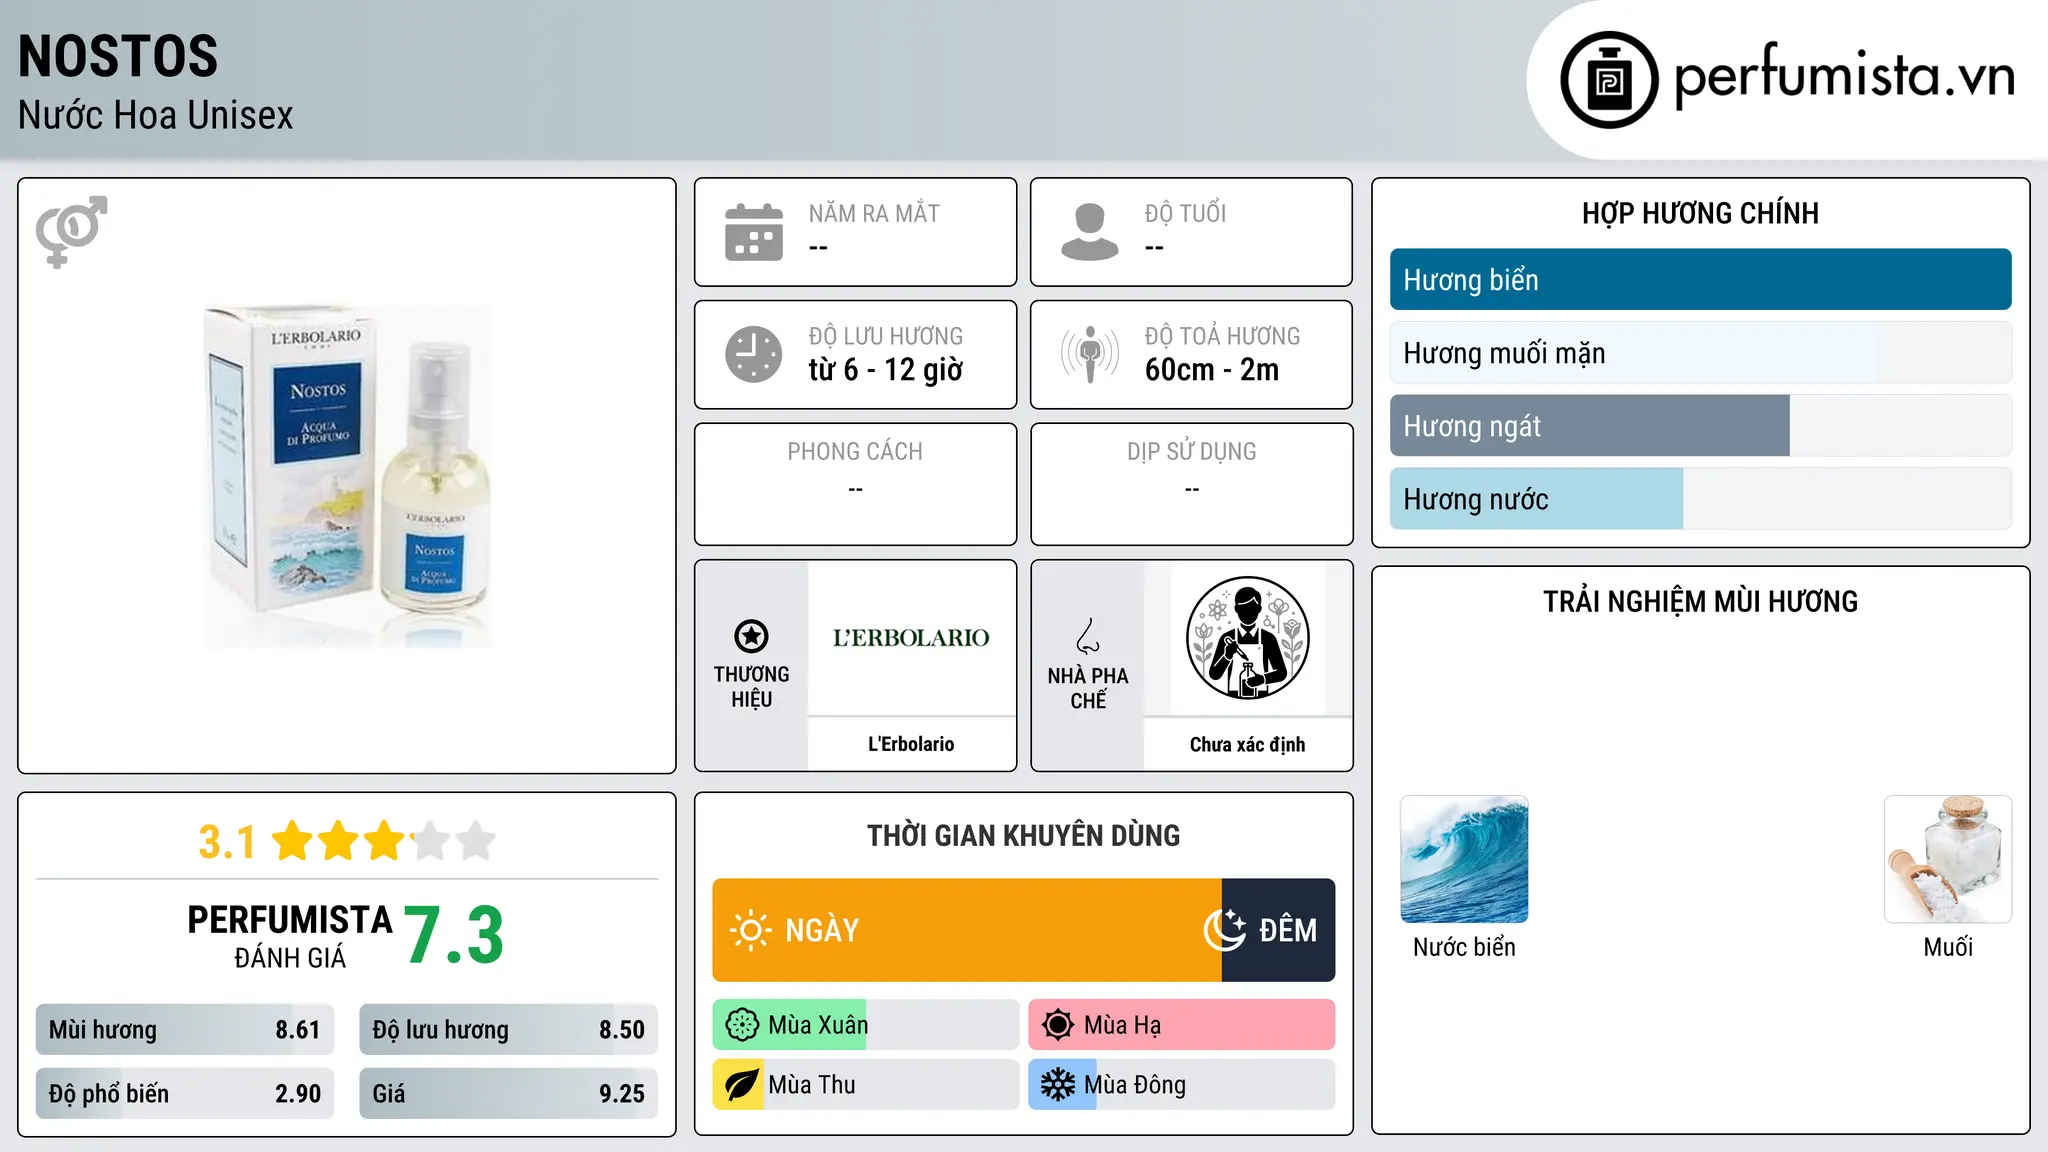The height and width of the screenshot is (1152, 2048).
Task: Click the Độ lưu hương score 8.50 row
Action: 509,1030
